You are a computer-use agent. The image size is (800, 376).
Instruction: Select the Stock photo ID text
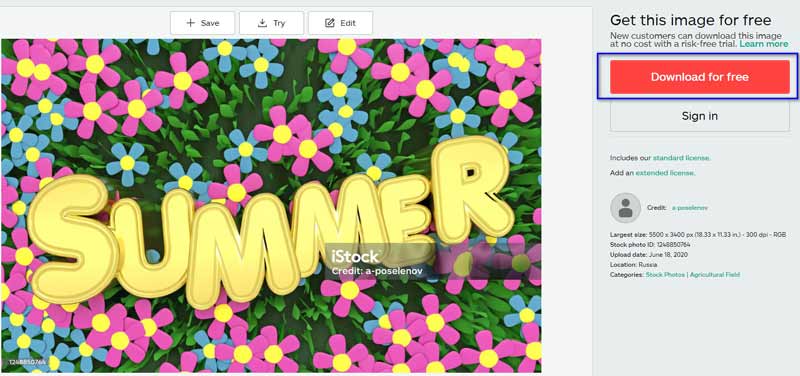[650, 244]
